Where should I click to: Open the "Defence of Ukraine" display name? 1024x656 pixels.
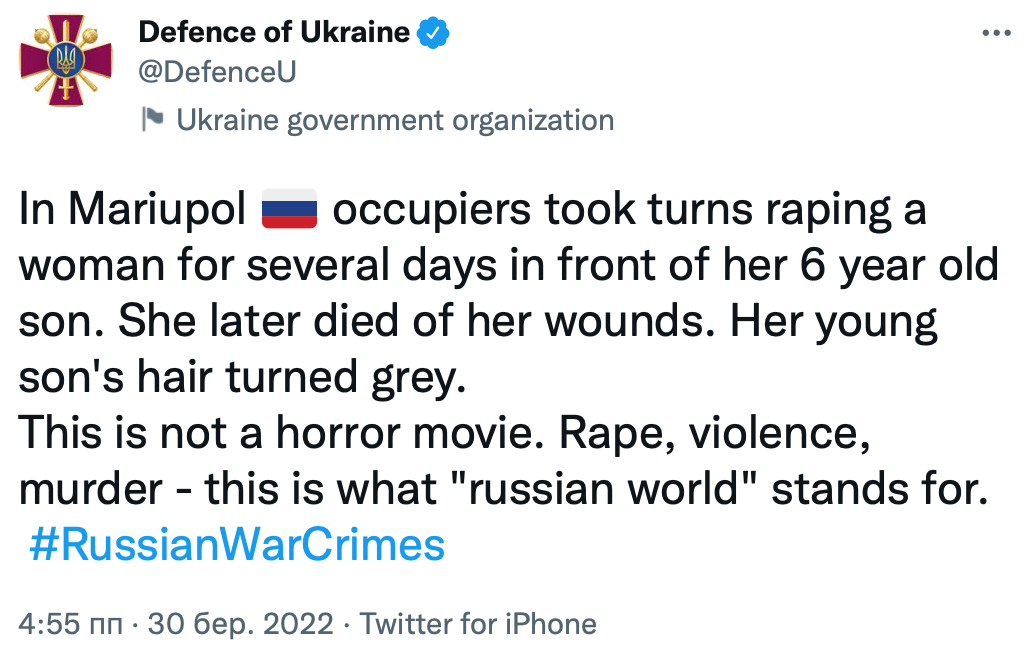[274, 33]
